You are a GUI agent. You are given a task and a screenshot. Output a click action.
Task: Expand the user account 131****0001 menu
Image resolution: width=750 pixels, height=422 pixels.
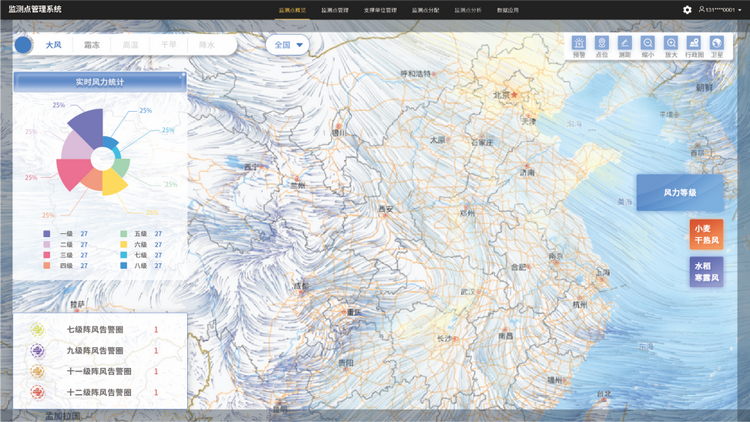click(x=721, y=9)
